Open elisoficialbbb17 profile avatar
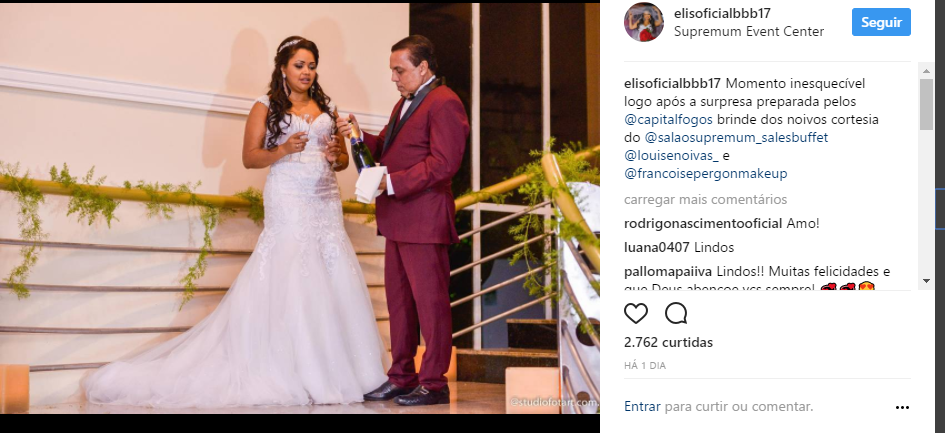The width and height of the screenshot is (945, 433). tap(644, 22)
